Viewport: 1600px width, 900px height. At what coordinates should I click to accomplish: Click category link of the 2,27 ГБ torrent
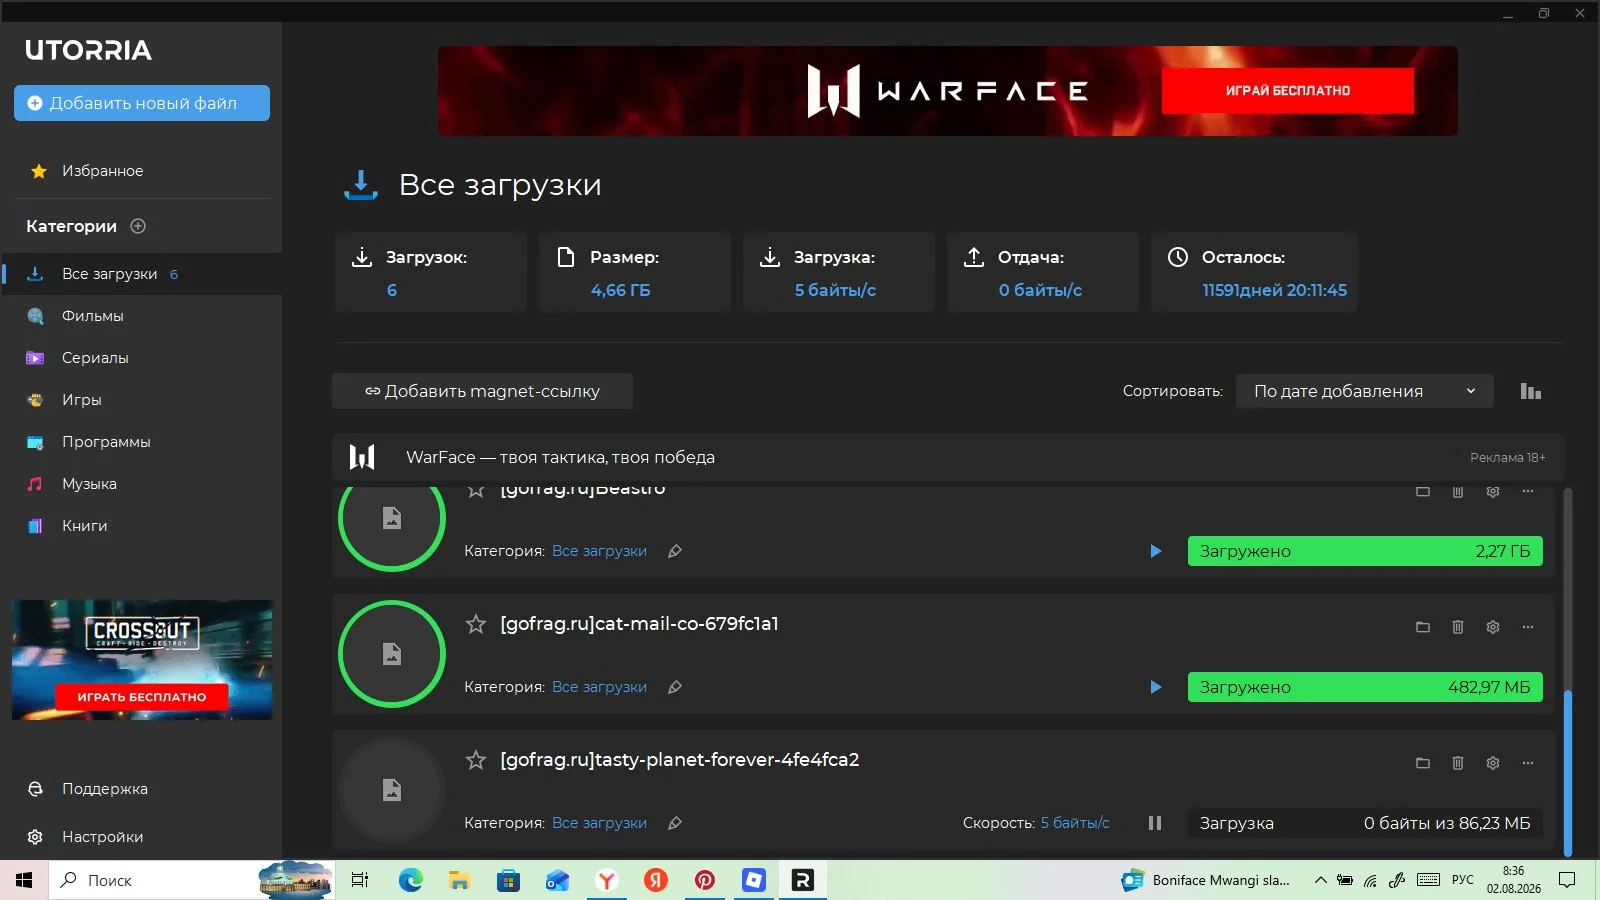pyautogui.click(x=599, y=551)
